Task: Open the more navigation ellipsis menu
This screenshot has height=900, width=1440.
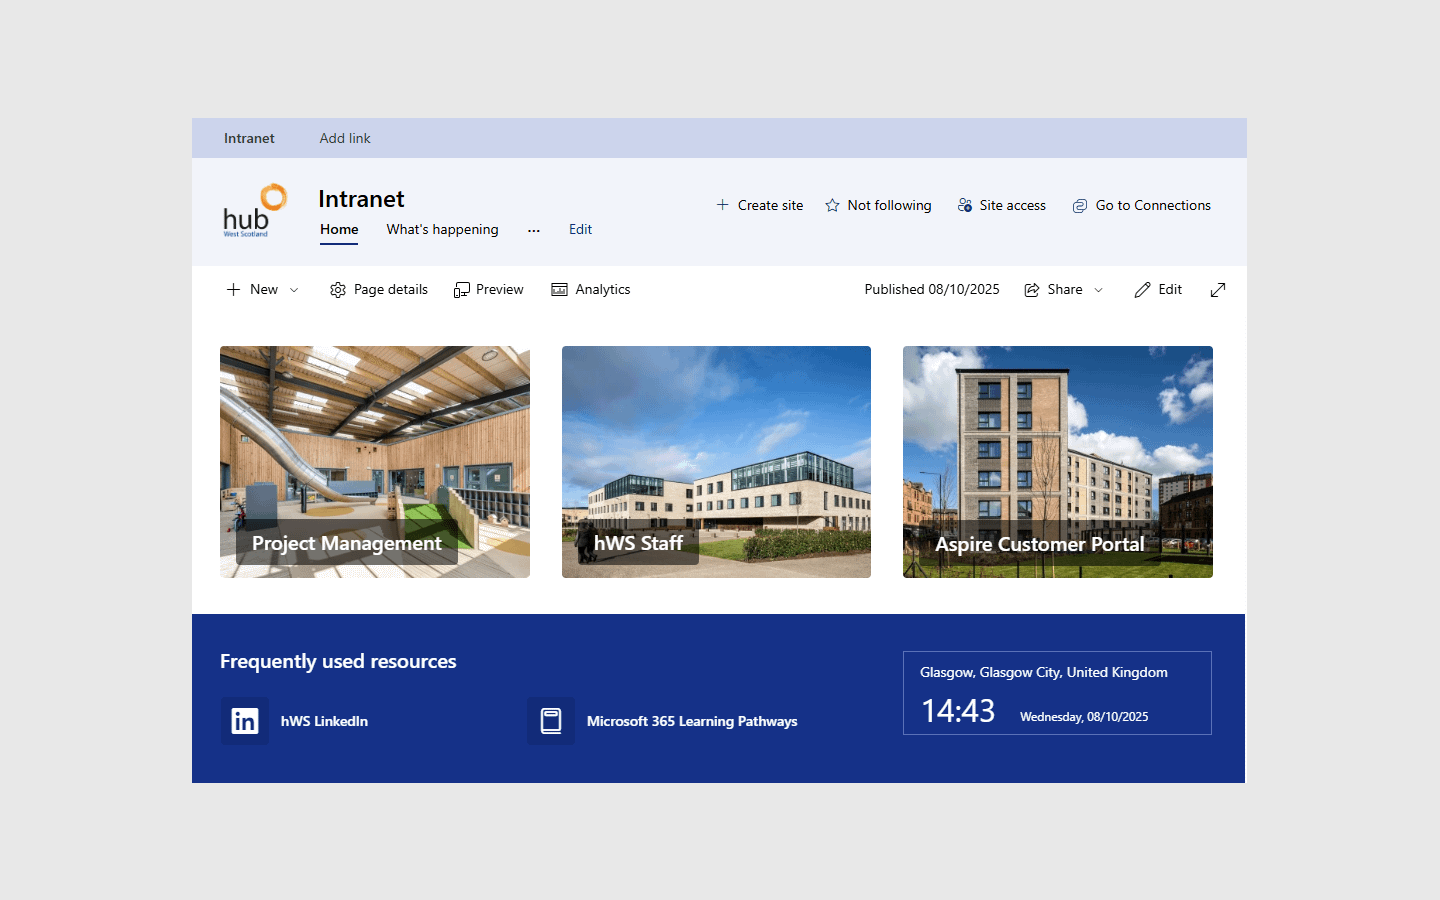Action: tap(534, 230)
